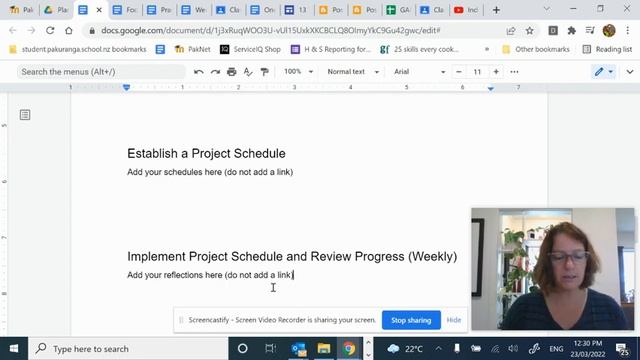The image size is (640, 360).
Task: Open the Windows Start menu
Action: tap(14, 349)
